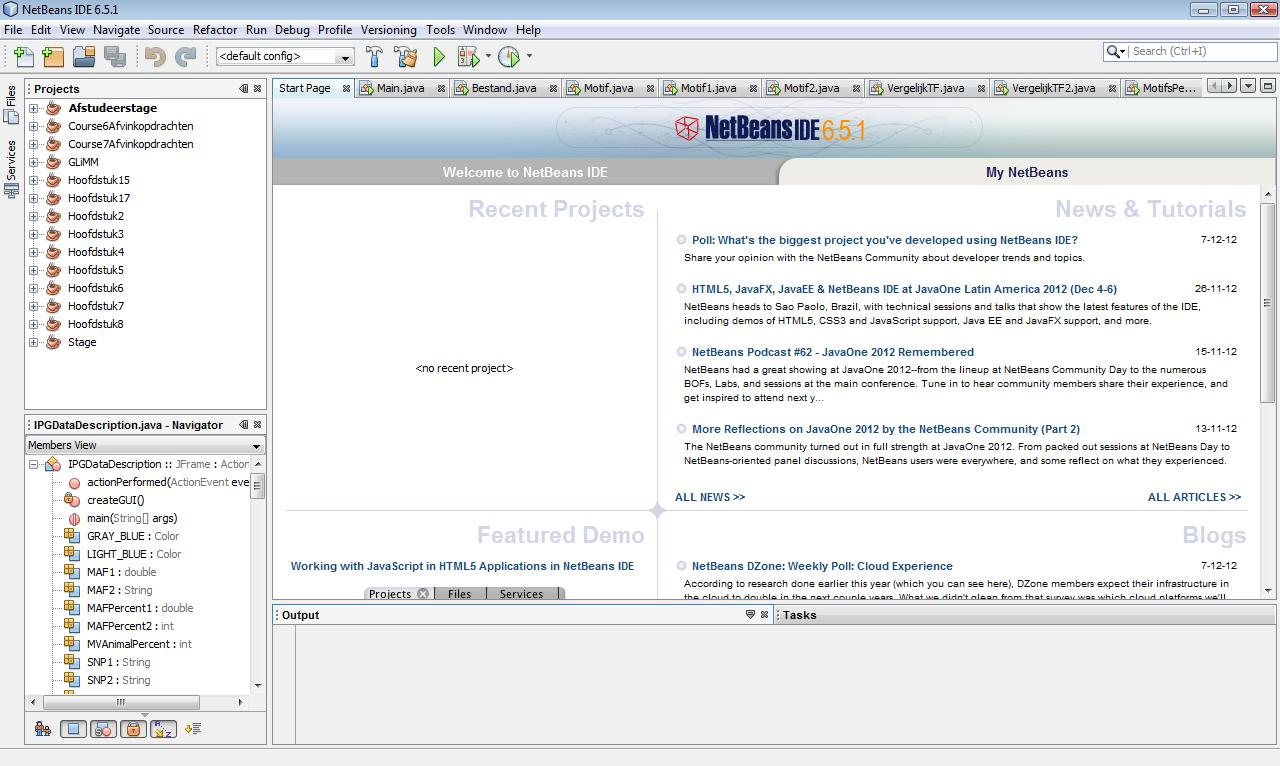Click the Start Page vertical scrollbar

(1267, 303)
